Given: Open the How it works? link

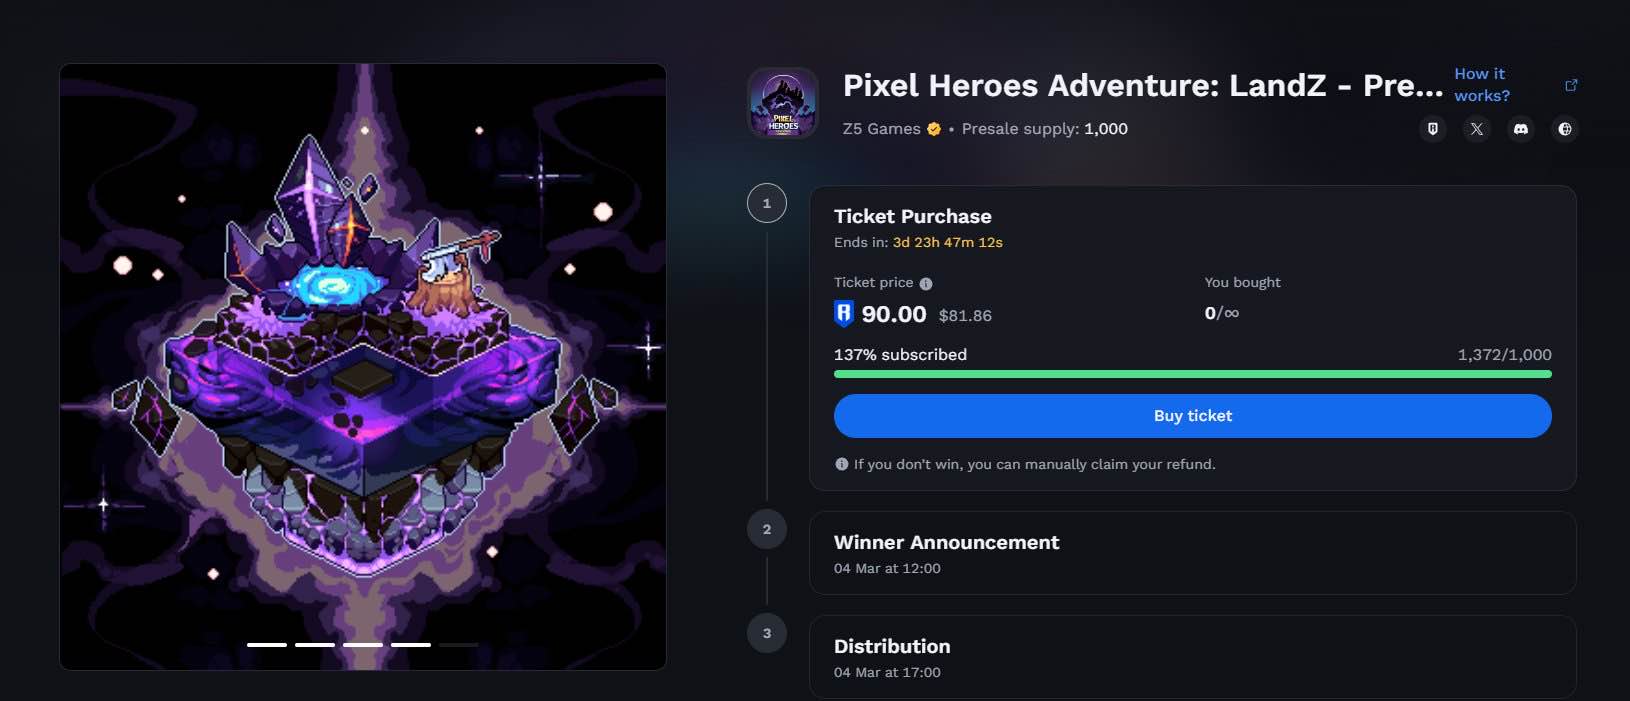Looking at the screenshot, I should pos(1481,85).
